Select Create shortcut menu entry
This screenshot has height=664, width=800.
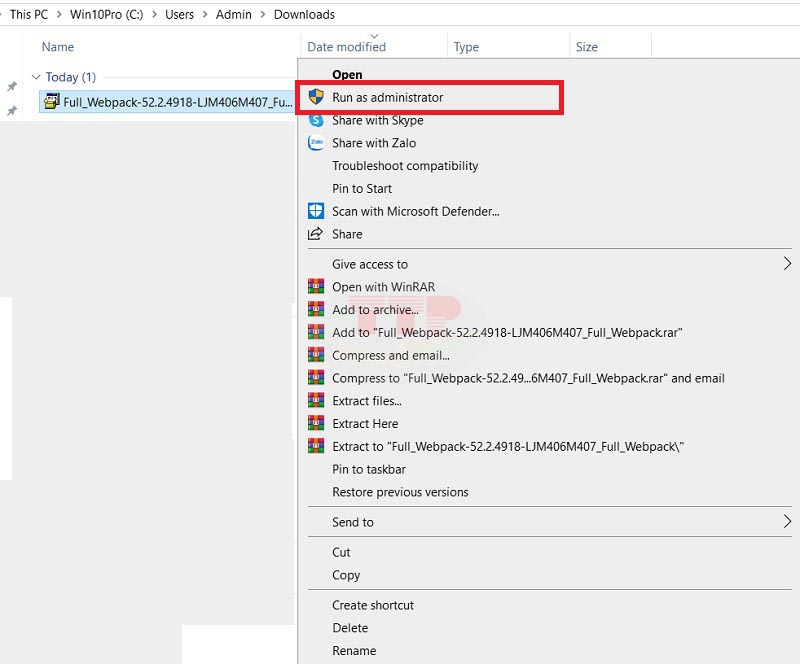tap(373, 605)
